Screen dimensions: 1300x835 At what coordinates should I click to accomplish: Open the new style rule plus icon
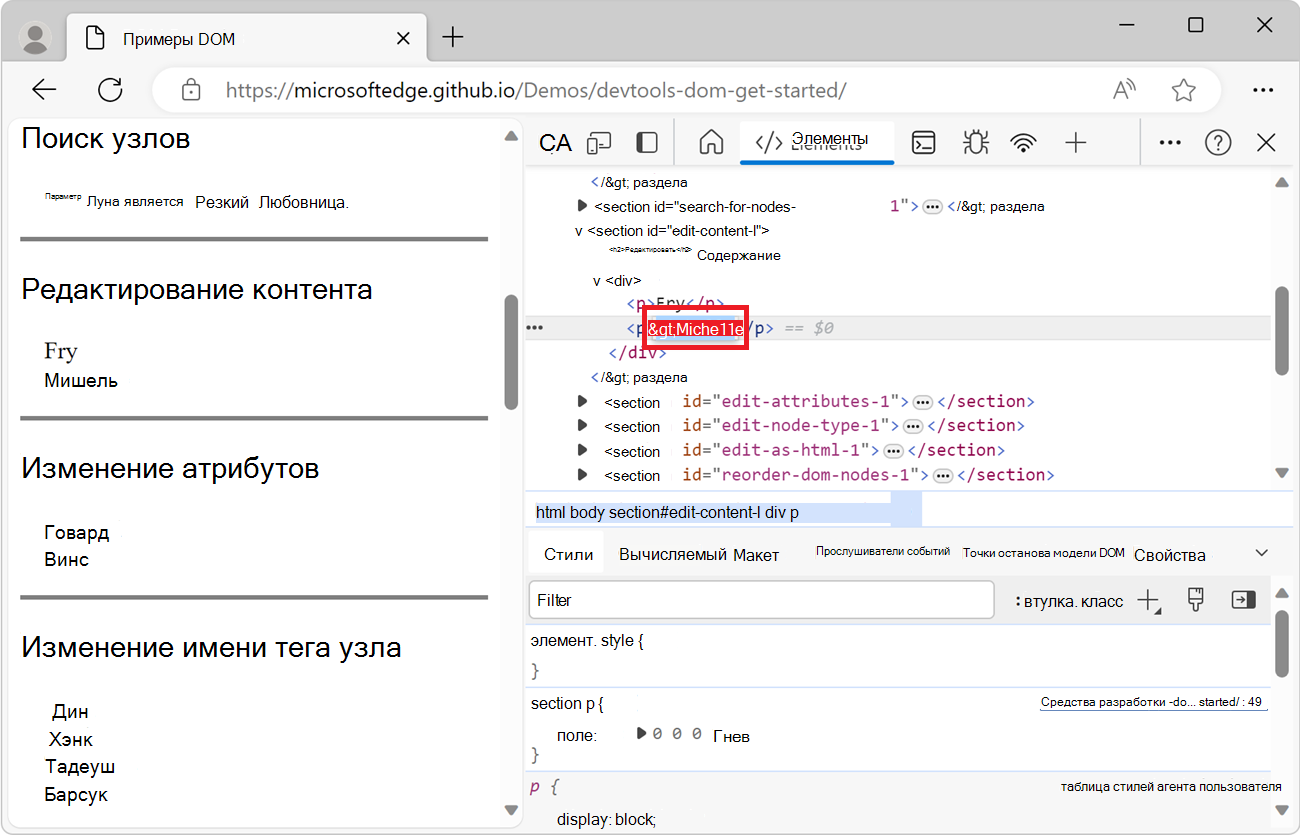pos(1147,599)
